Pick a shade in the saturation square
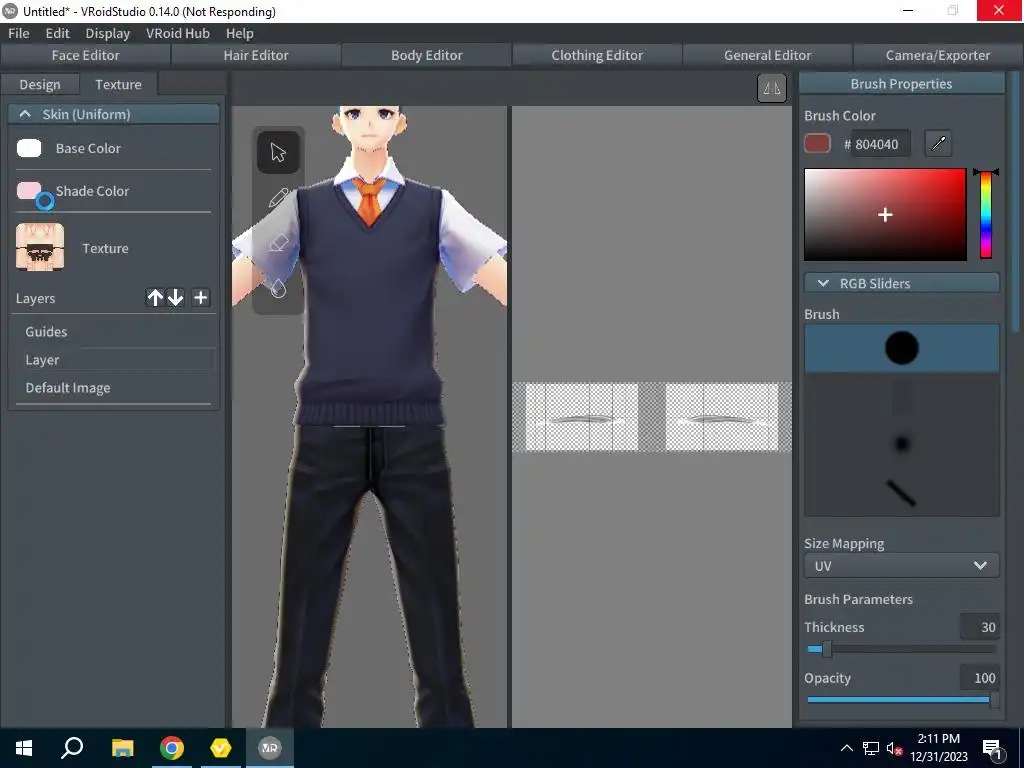Screen dimensions: 1024x768 (x=885, y=215)
